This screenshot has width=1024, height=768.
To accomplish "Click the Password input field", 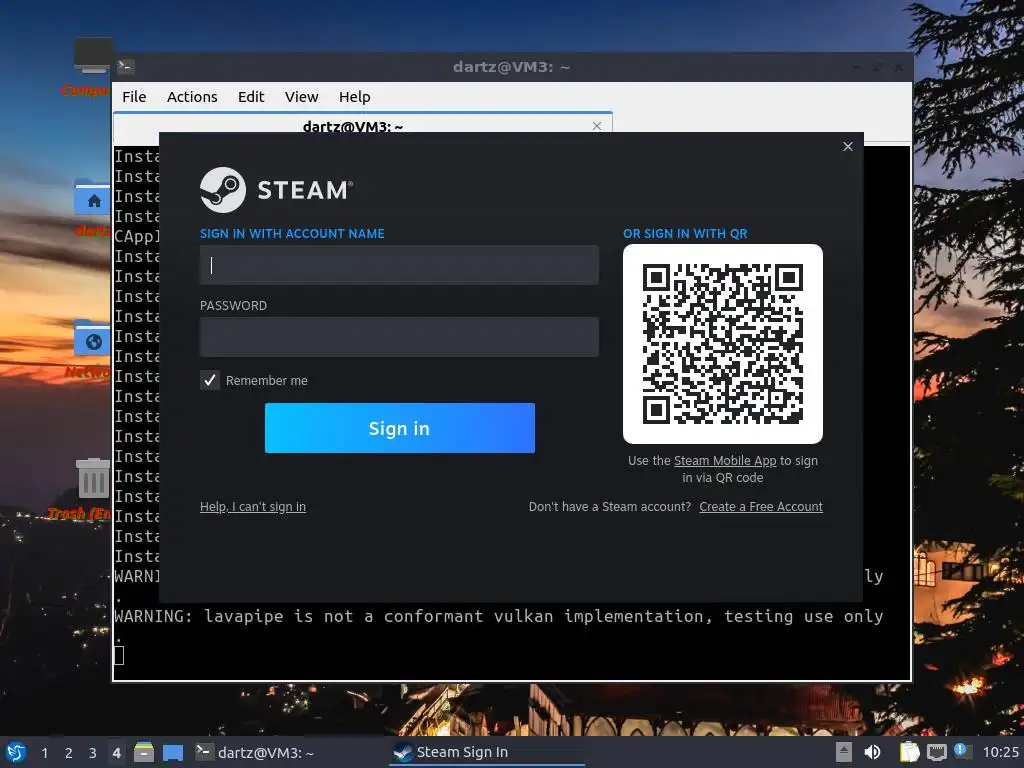I will coord(399,337).
